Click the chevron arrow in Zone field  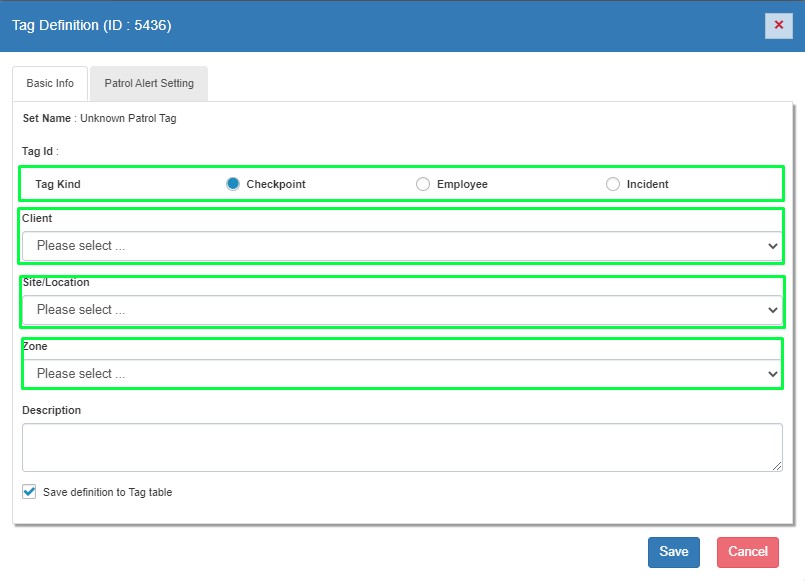pyautogui.click(x=772, y=374)
